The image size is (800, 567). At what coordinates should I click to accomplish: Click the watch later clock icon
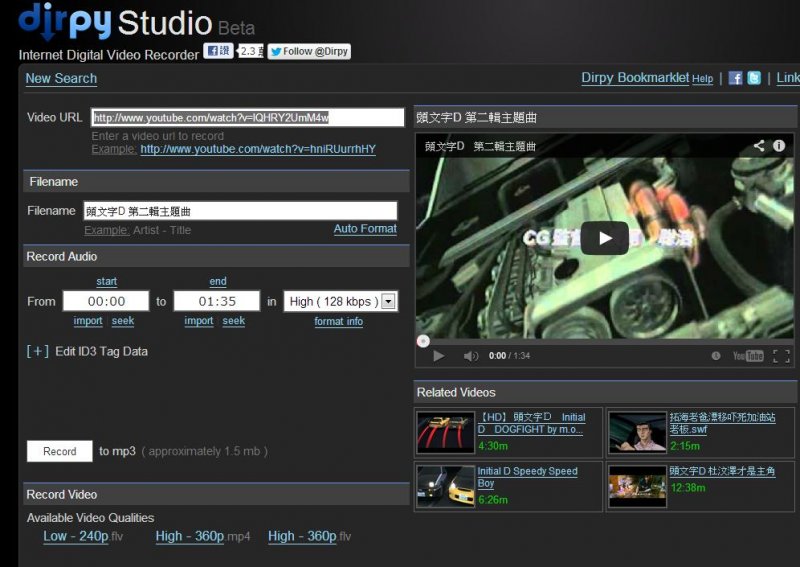click(x=716, y=356)
